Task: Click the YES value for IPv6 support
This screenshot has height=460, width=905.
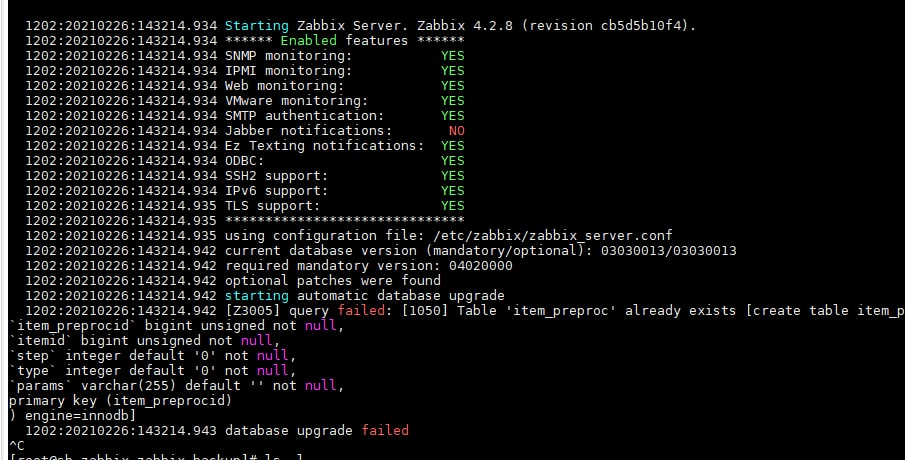Action: tap(452, 190)
